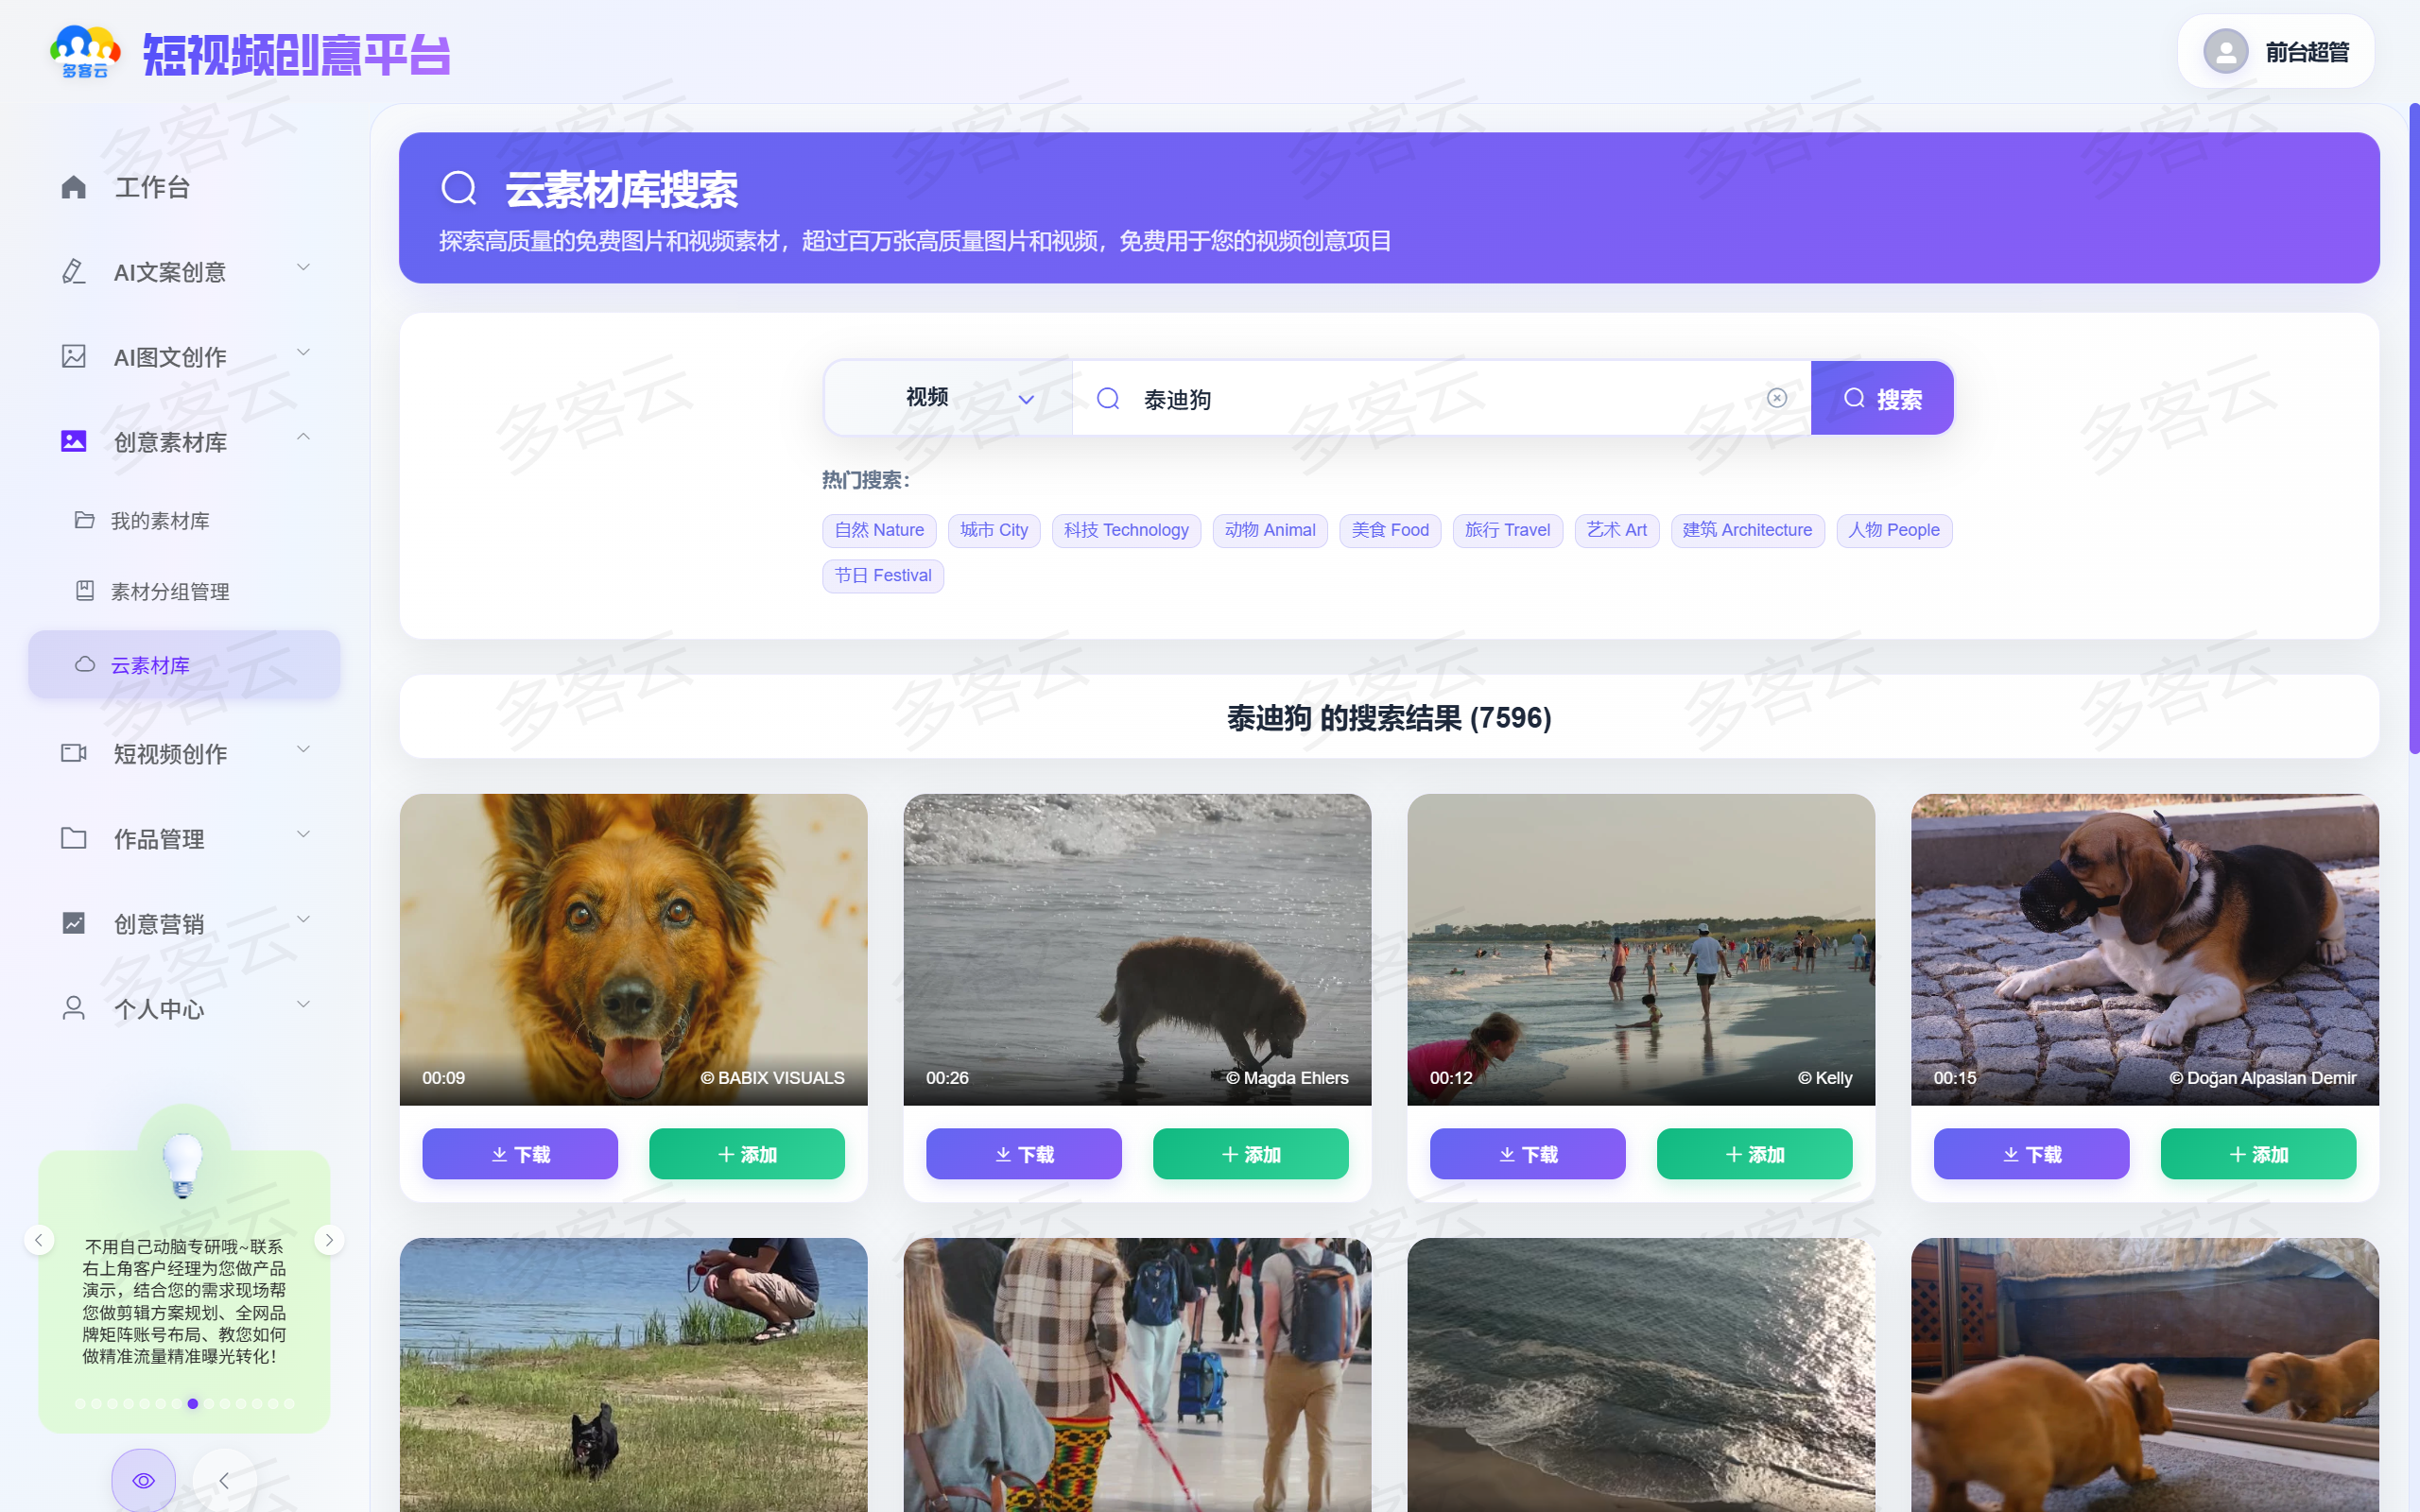Click the 多客云 logo icon
This screenshot has width=2420, height=1512.
coord(85,52)
